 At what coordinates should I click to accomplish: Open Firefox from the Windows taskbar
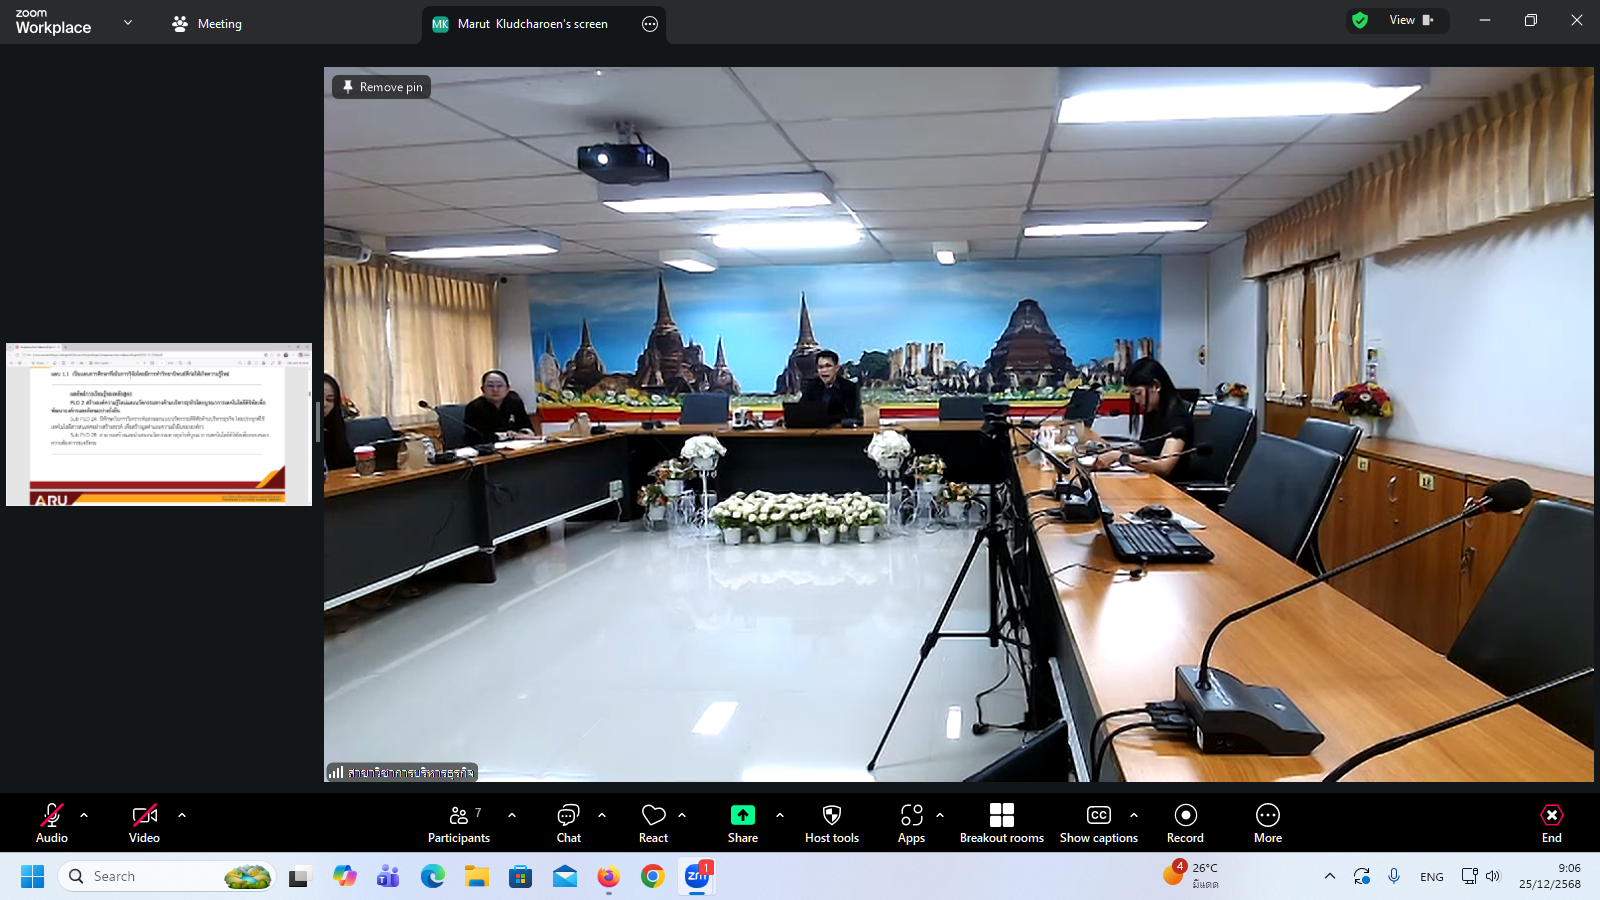608,877
